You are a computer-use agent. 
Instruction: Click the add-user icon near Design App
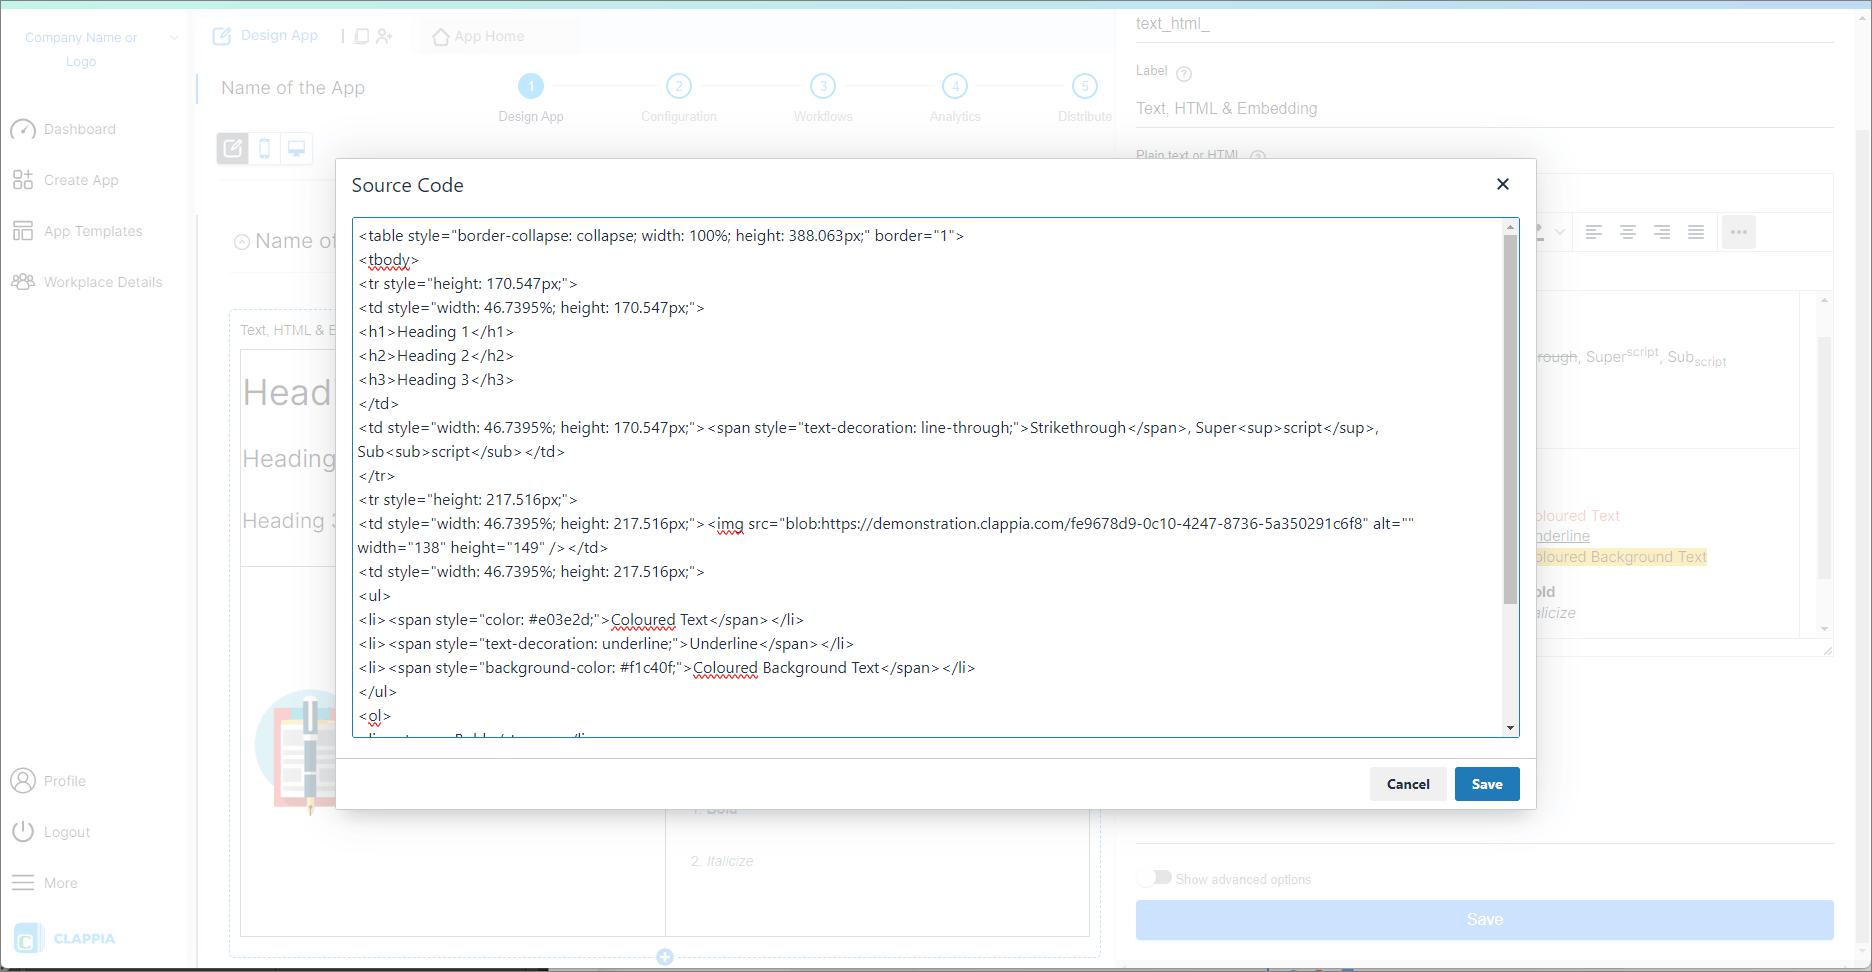coord(385,35)
